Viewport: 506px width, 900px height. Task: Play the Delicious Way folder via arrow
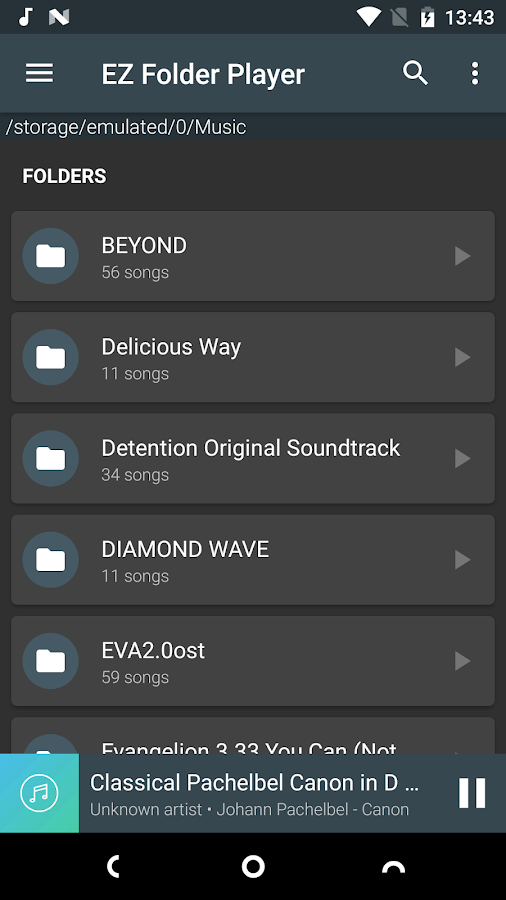pos(462,357)
